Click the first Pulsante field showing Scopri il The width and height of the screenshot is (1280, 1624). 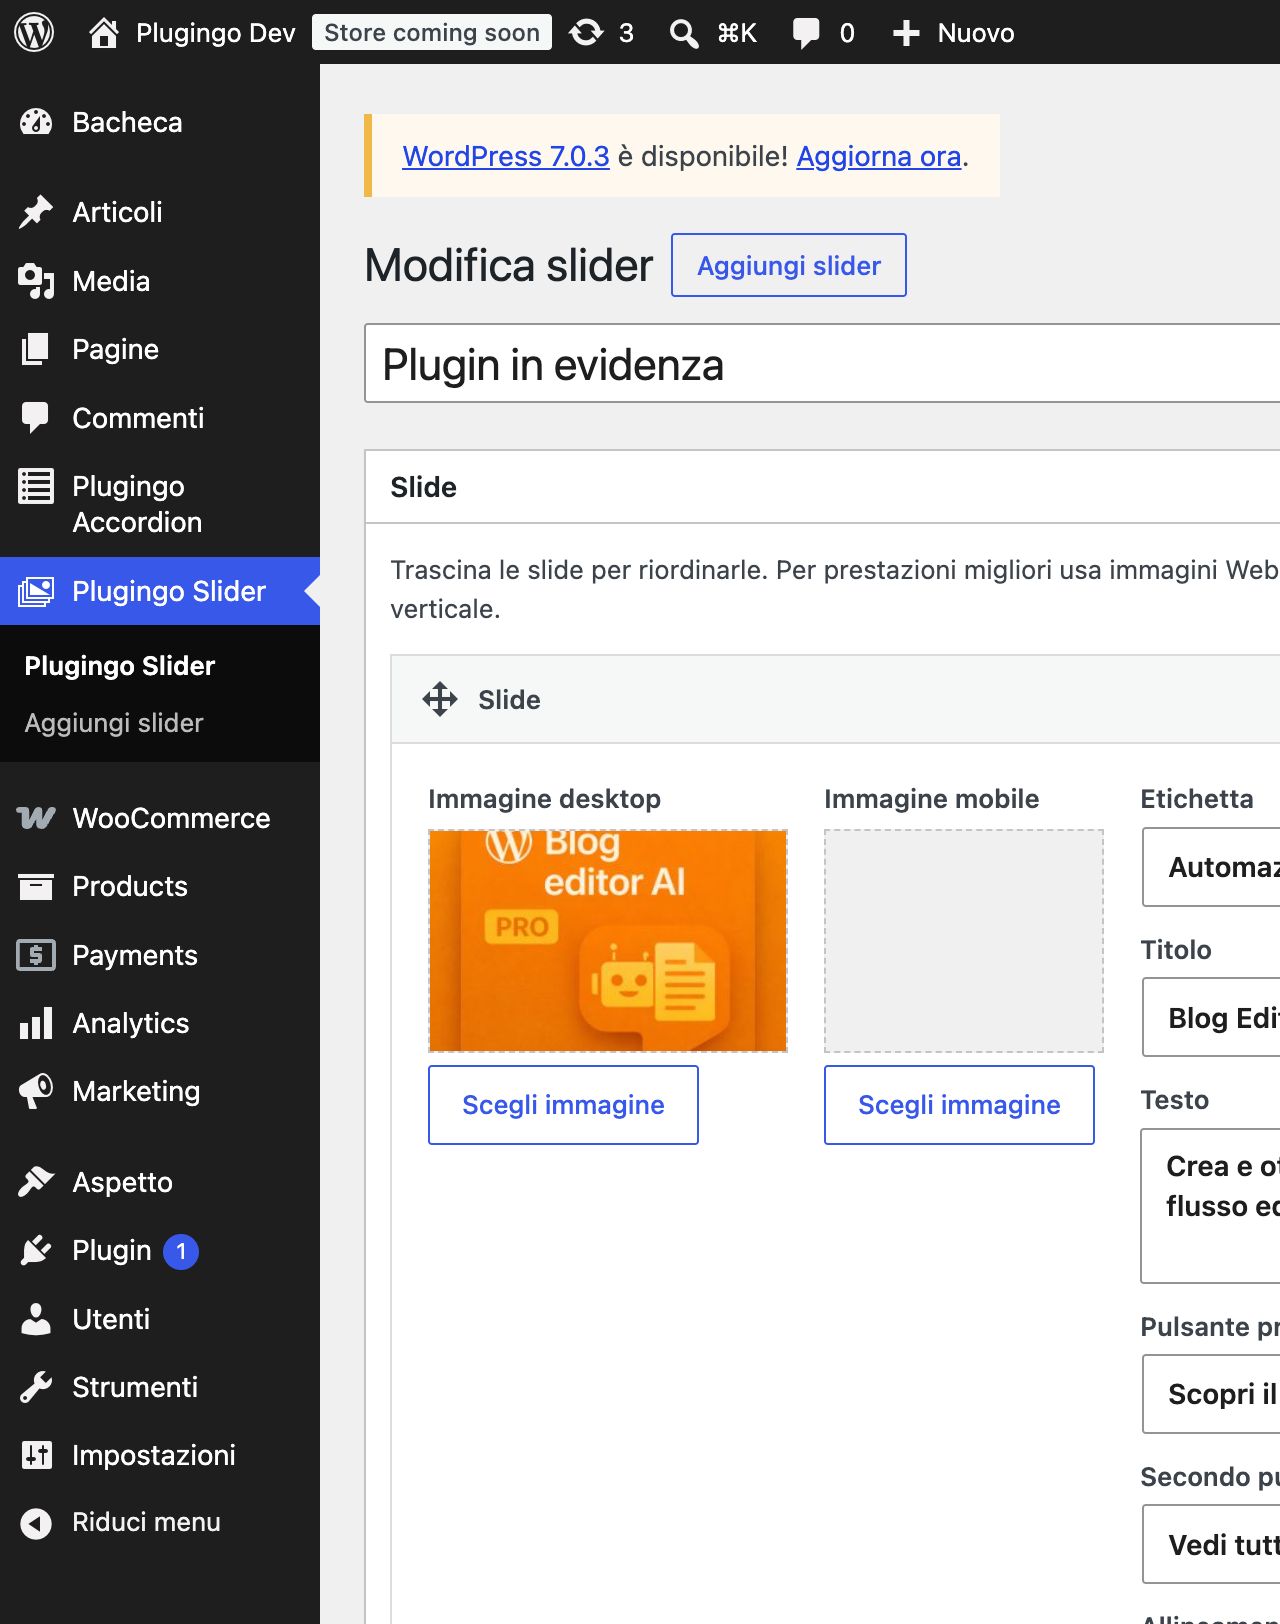1211,1394
